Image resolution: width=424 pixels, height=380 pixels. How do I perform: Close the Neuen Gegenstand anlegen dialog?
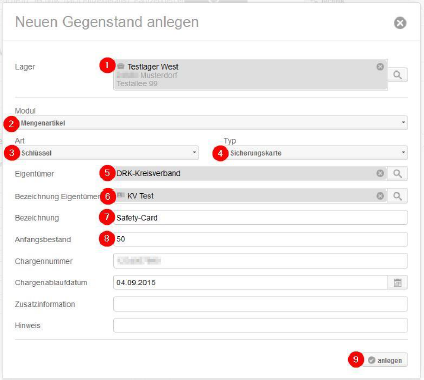click(400, 23)
